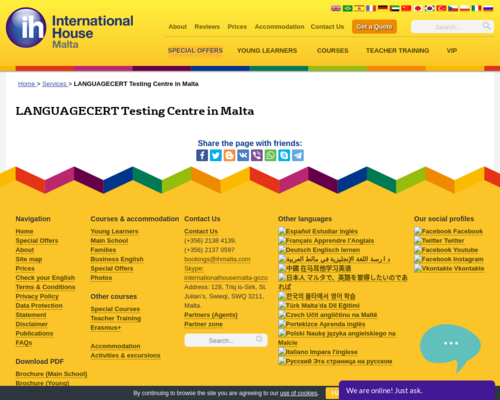Open Business English footer link
Image resolution: width=500 pixels, height=400 pixels.
(117, 259)
